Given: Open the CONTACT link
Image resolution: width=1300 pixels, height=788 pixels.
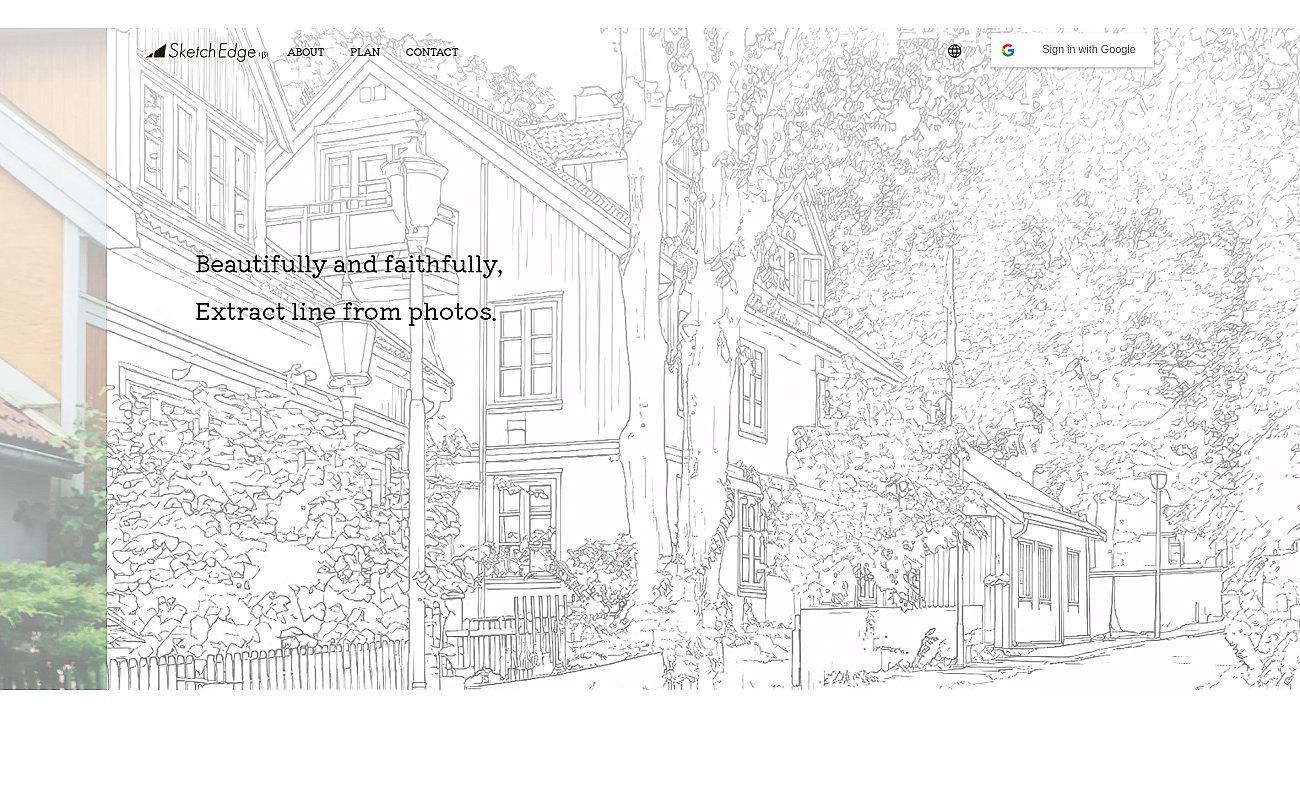Looking at the screenshot, I should [432, 52].
